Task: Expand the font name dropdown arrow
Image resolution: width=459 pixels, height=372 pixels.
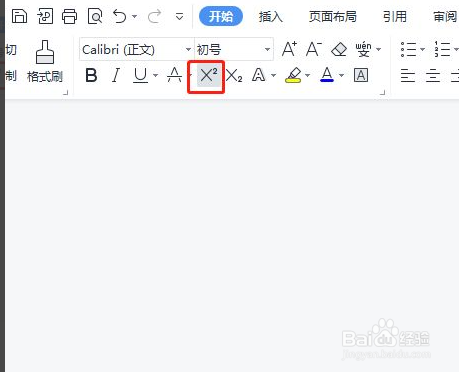Action: [x=188, y=50]
